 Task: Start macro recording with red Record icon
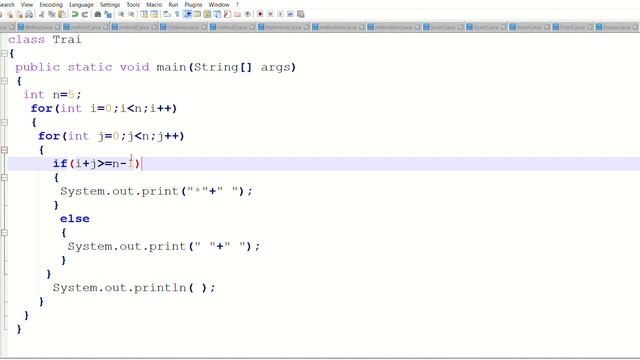pos(260,14)
